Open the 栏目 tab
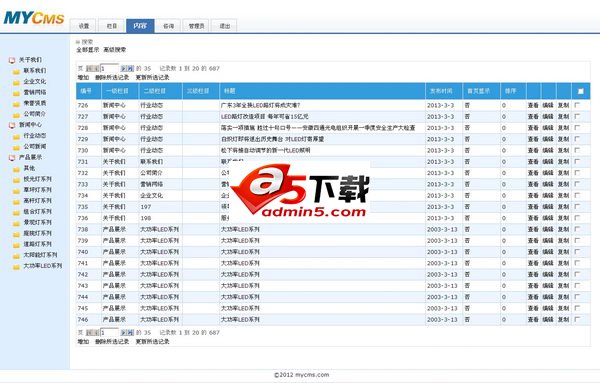 click(x=112, y=26)
